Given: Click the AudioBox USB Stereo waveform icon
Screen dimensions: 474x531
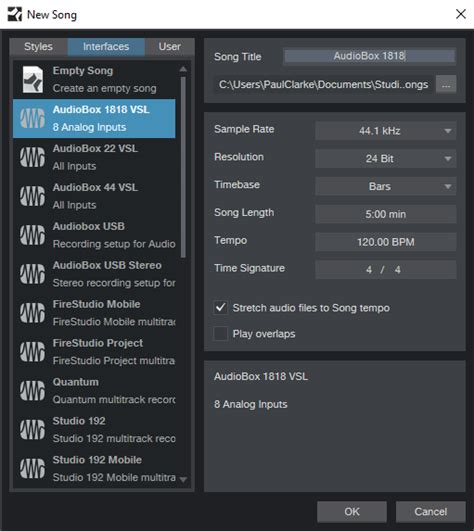Looking at the screenshot, I should pyautogui.click(x=32, y=274).
